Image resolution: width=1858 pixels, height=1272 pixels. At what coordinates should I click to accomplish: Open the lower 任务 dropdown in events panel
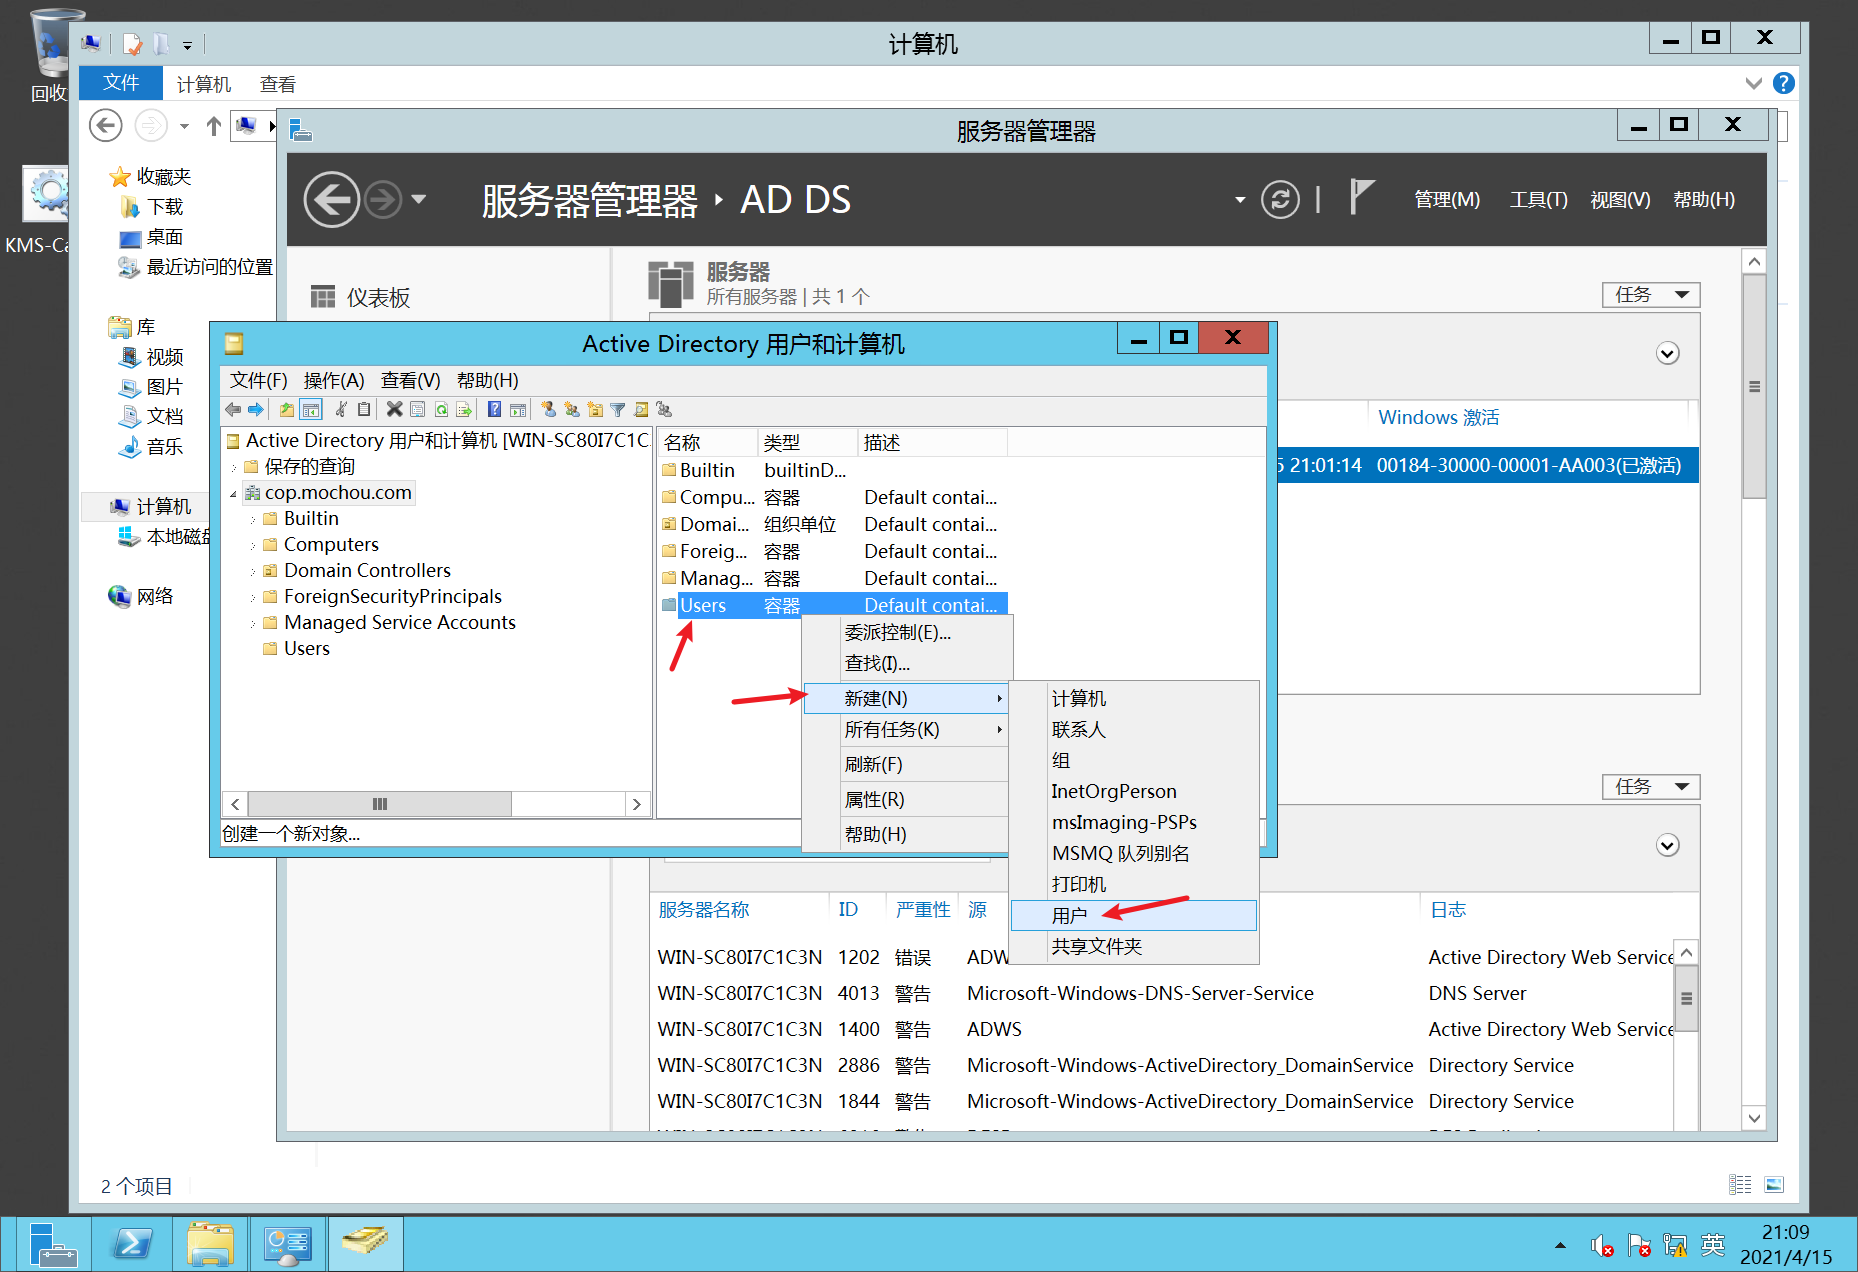(1651, 787)
